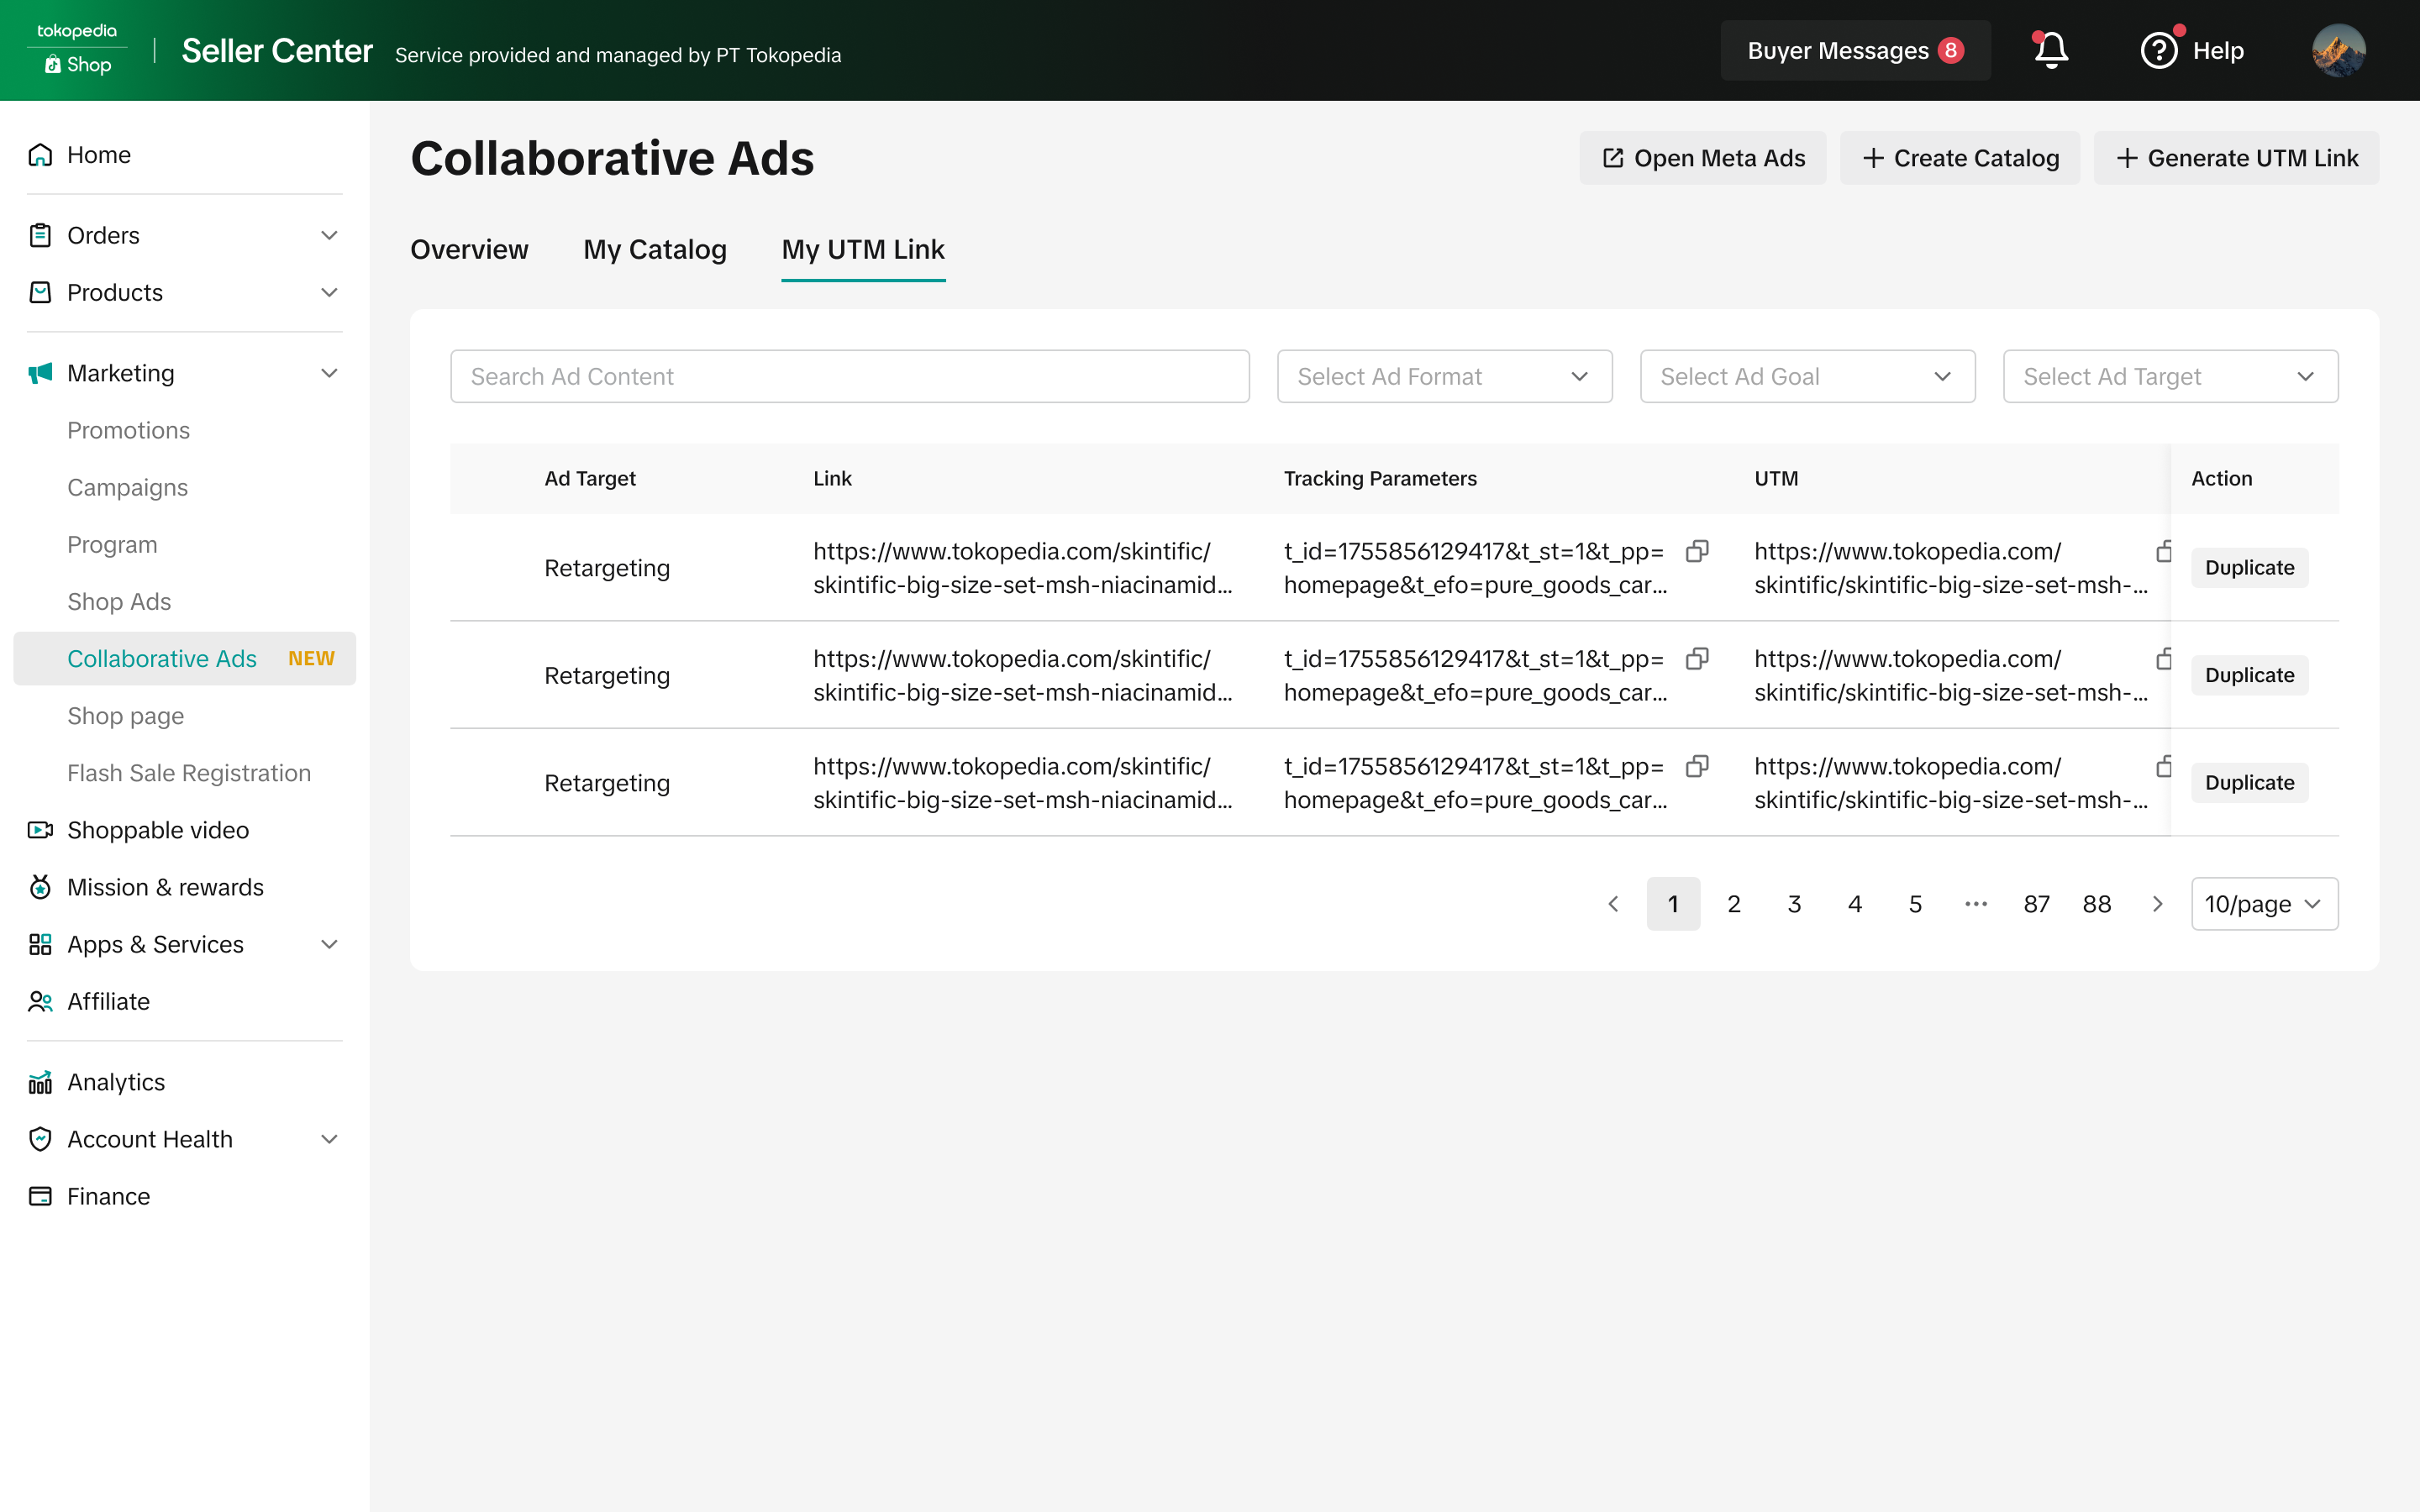Copy the UTM link in first row
The height and width of the screenshot is (1512, 2420).
tap(2163, 551)
